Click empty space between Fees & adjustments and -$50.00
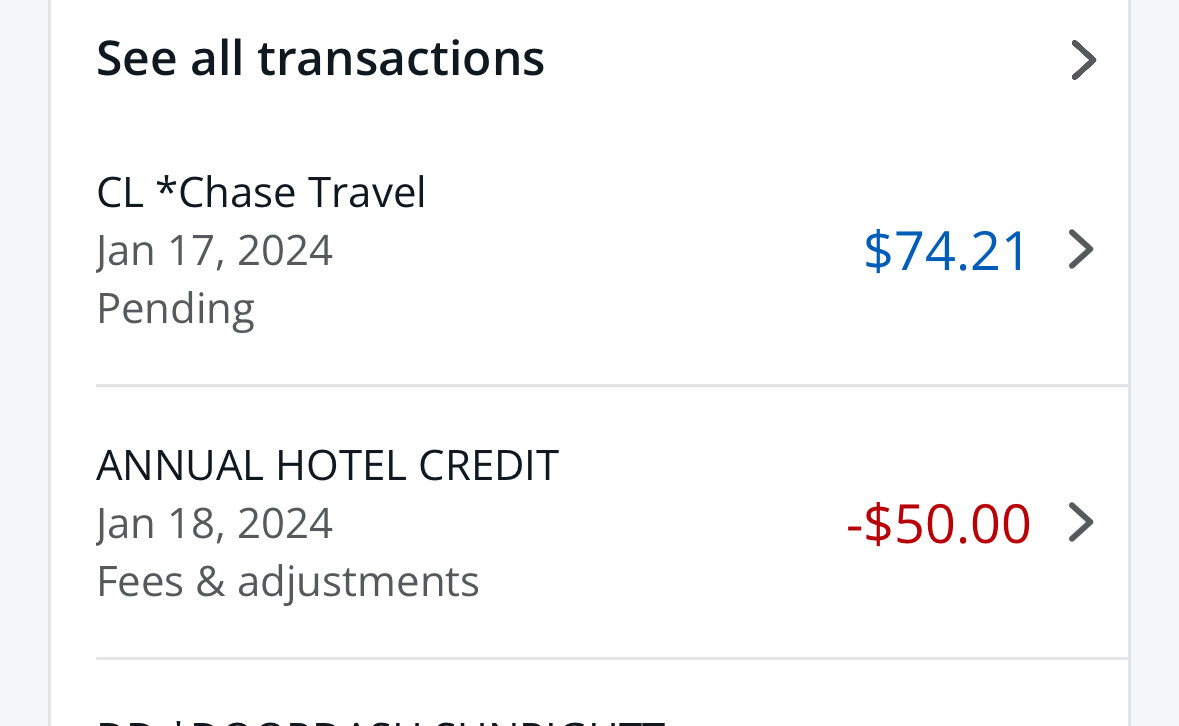The height and width of the screenshot is (726, 1179). click(660, 581)
